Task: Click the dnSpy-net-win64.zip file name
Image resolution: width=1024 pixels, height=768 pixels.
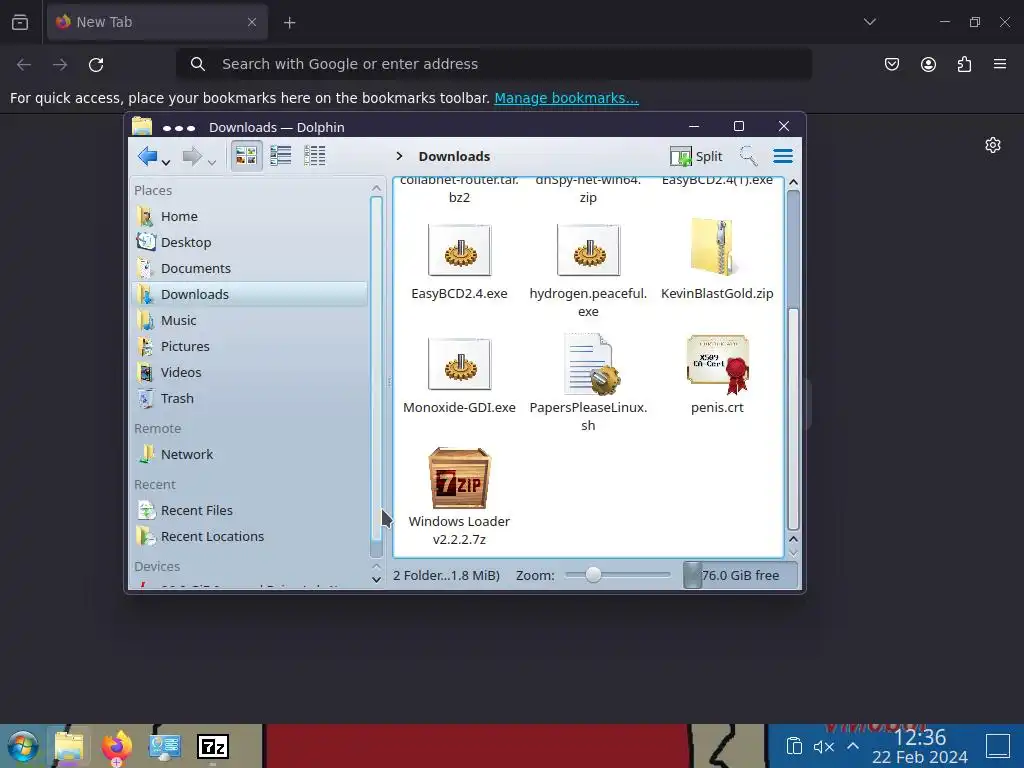Action: pos(588,188)
